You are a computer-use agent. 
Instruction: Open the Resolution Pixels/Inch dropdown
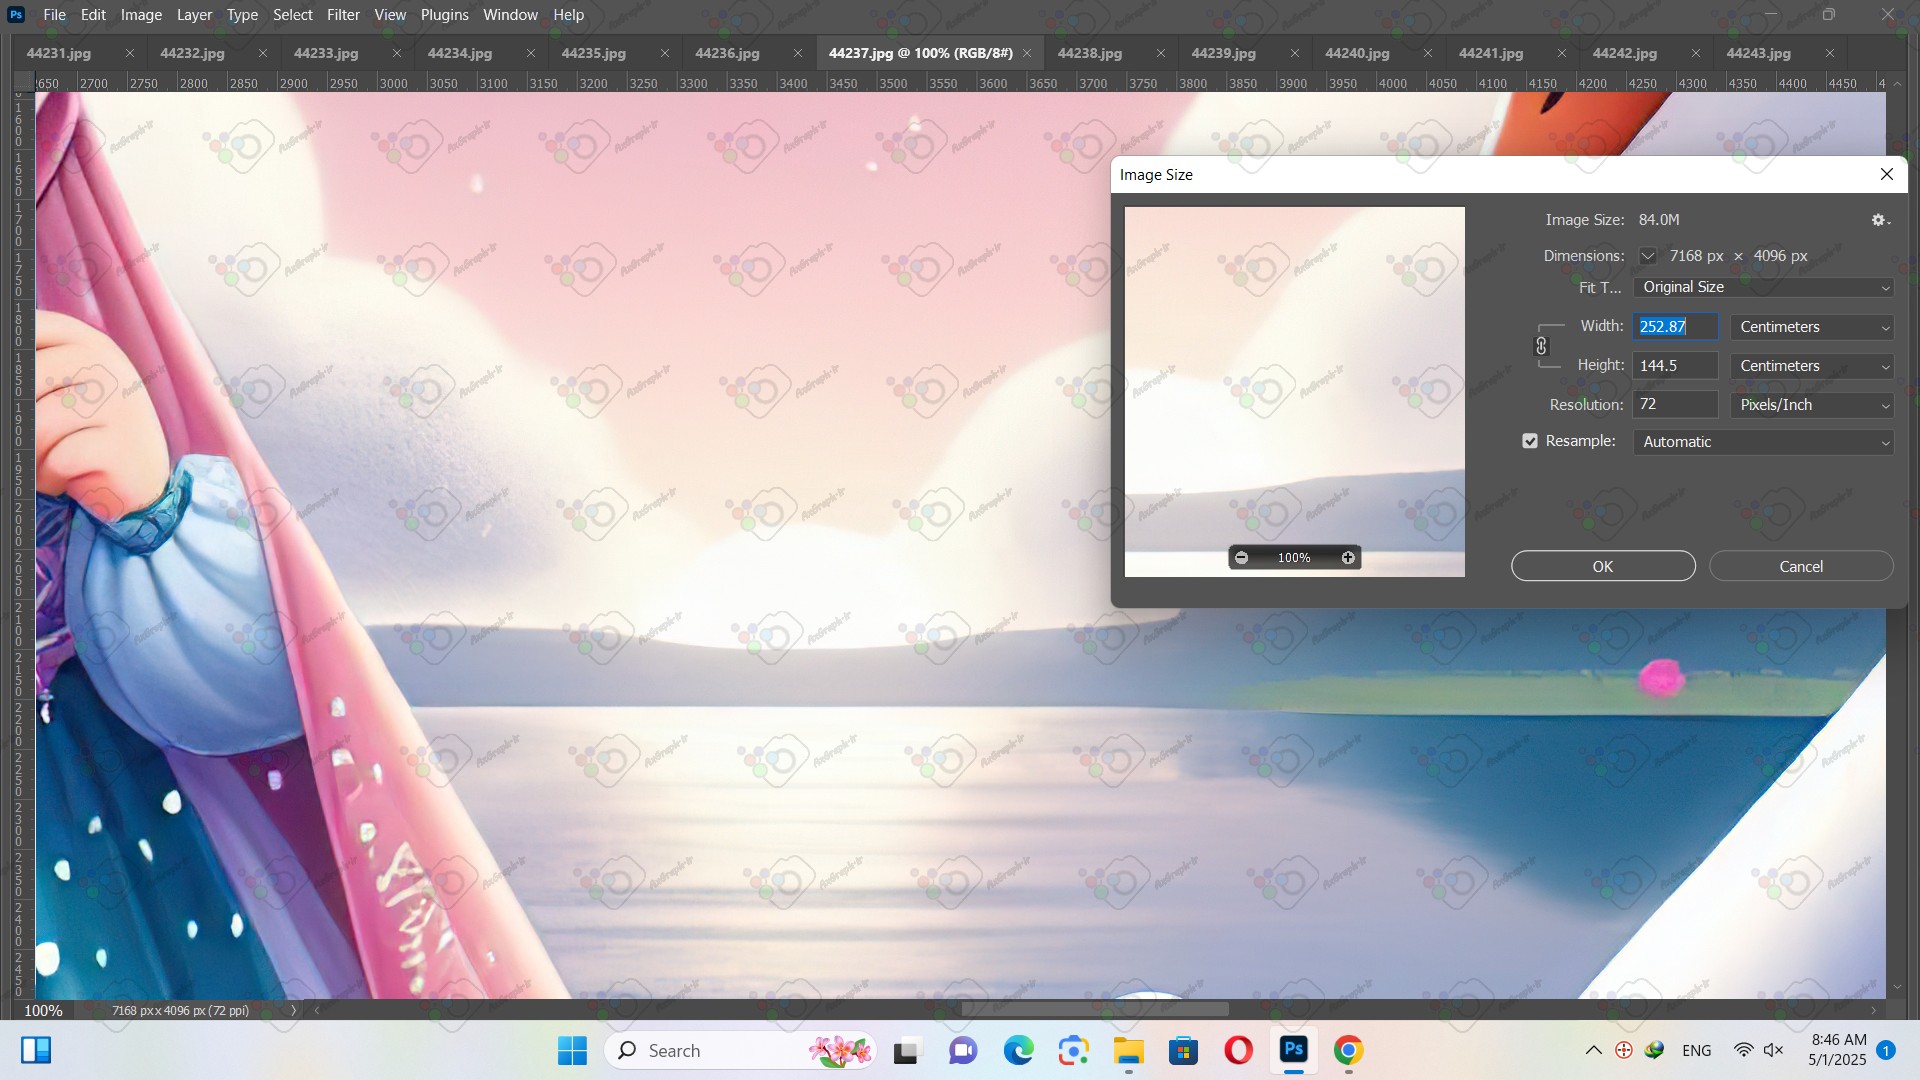click(x=1813, y=405)
